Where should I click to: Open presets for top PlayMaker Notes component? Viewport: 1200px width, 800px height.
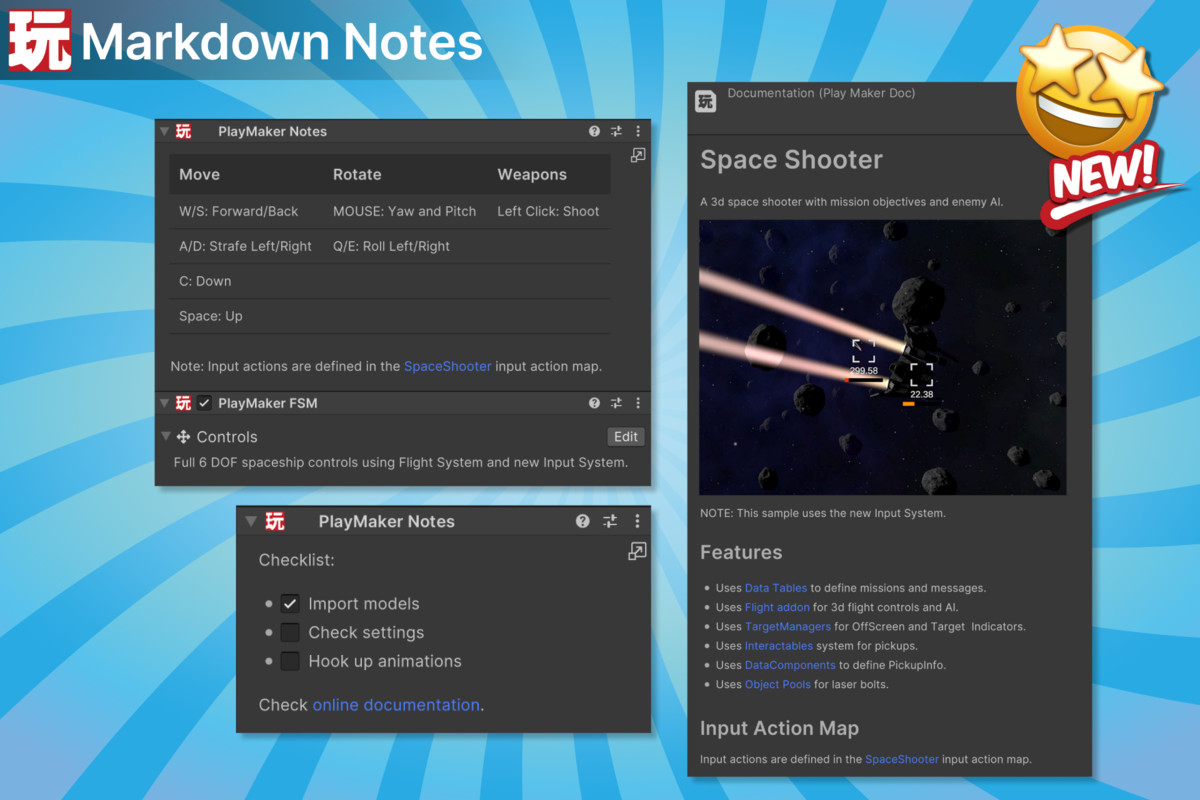616,131
